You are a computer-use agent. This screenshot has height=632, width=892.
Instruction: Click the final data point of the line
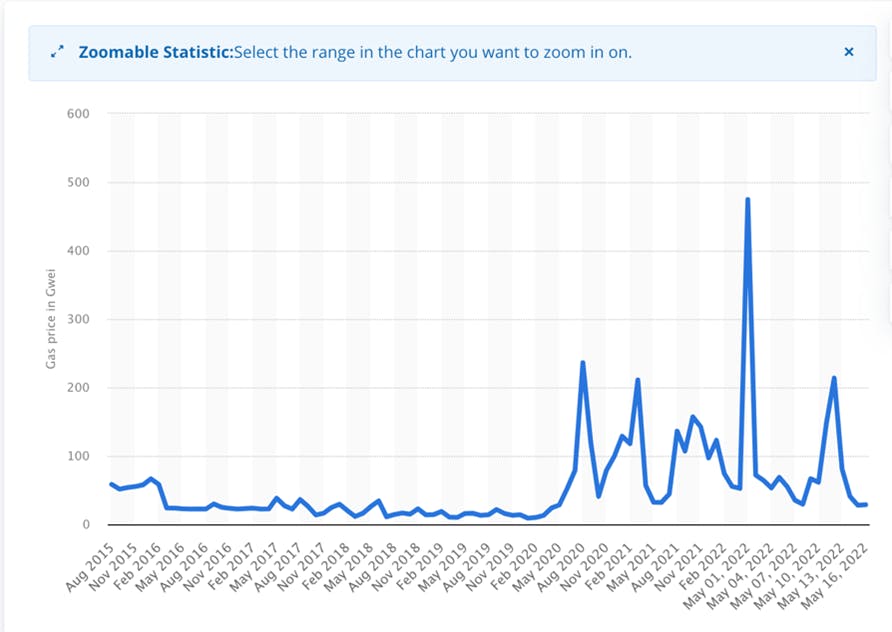[x=865, y=505]
